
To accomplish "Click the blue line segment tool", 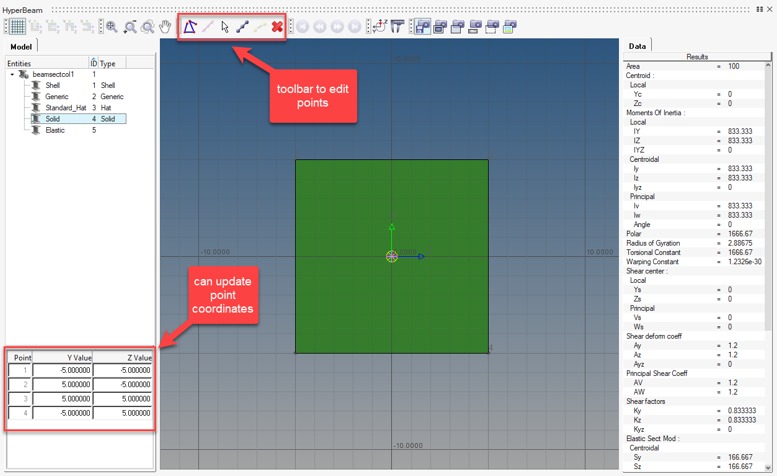I will click(243, 27).
